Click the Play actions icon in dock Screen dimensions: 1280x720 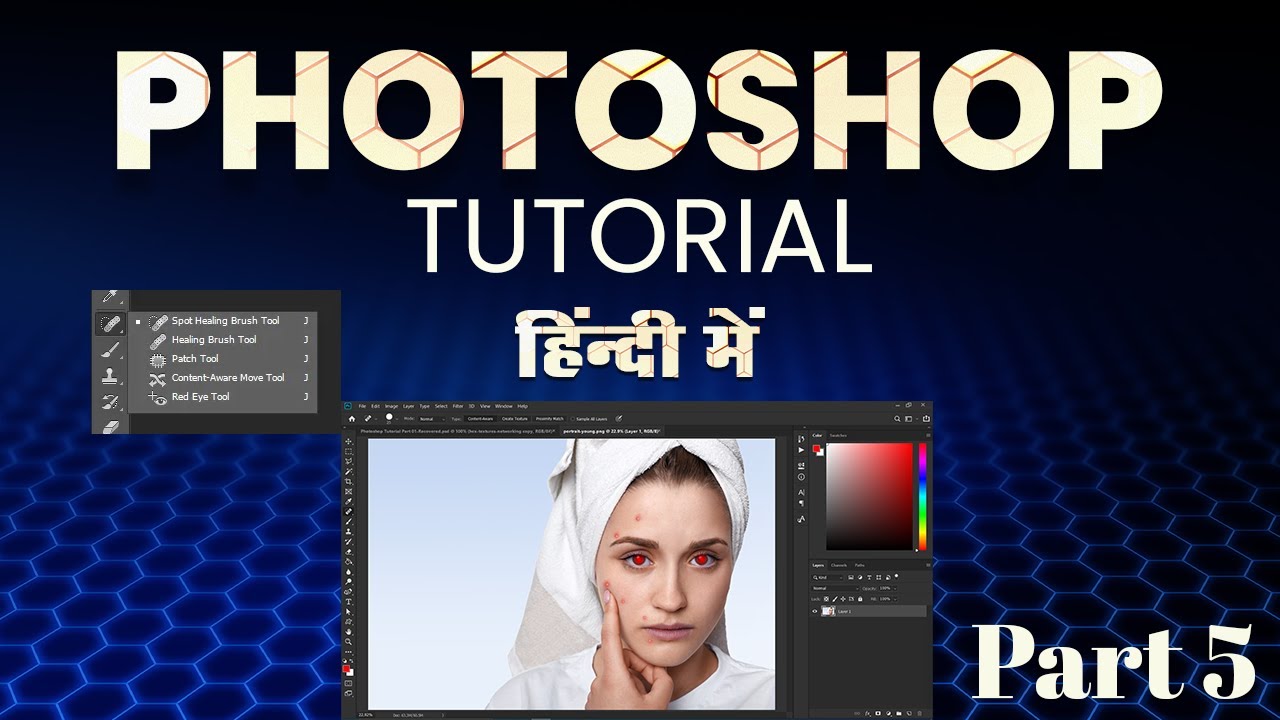pyautogui.click(x=801, y=450)
